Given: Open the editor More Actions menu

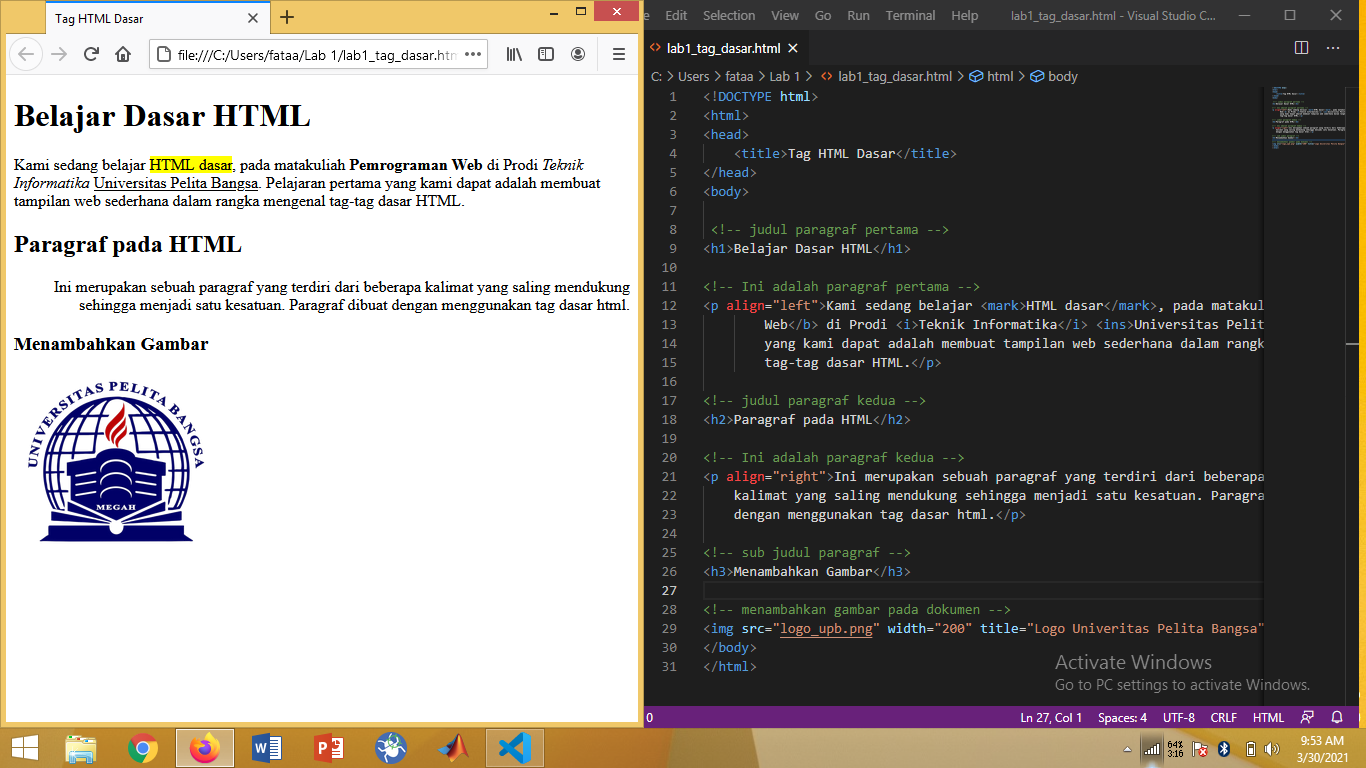Looking at the screenshot, I should pos(1332,47).
